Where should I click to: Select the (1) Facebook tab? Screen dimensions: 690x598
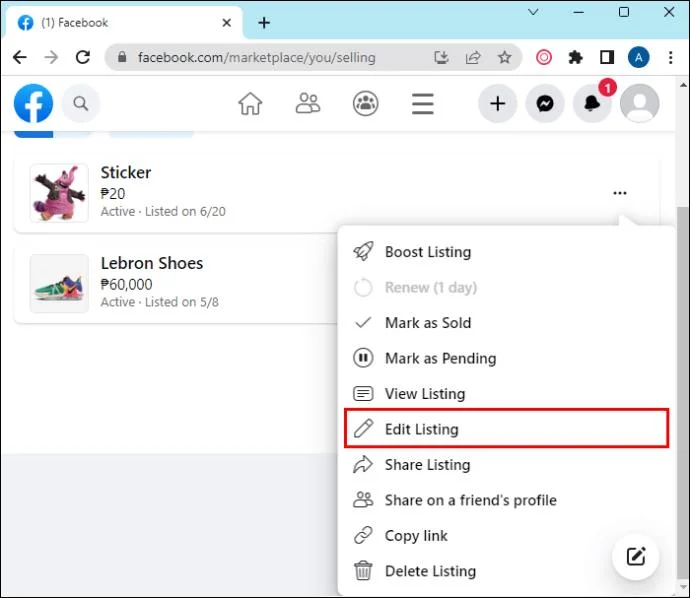124,22
